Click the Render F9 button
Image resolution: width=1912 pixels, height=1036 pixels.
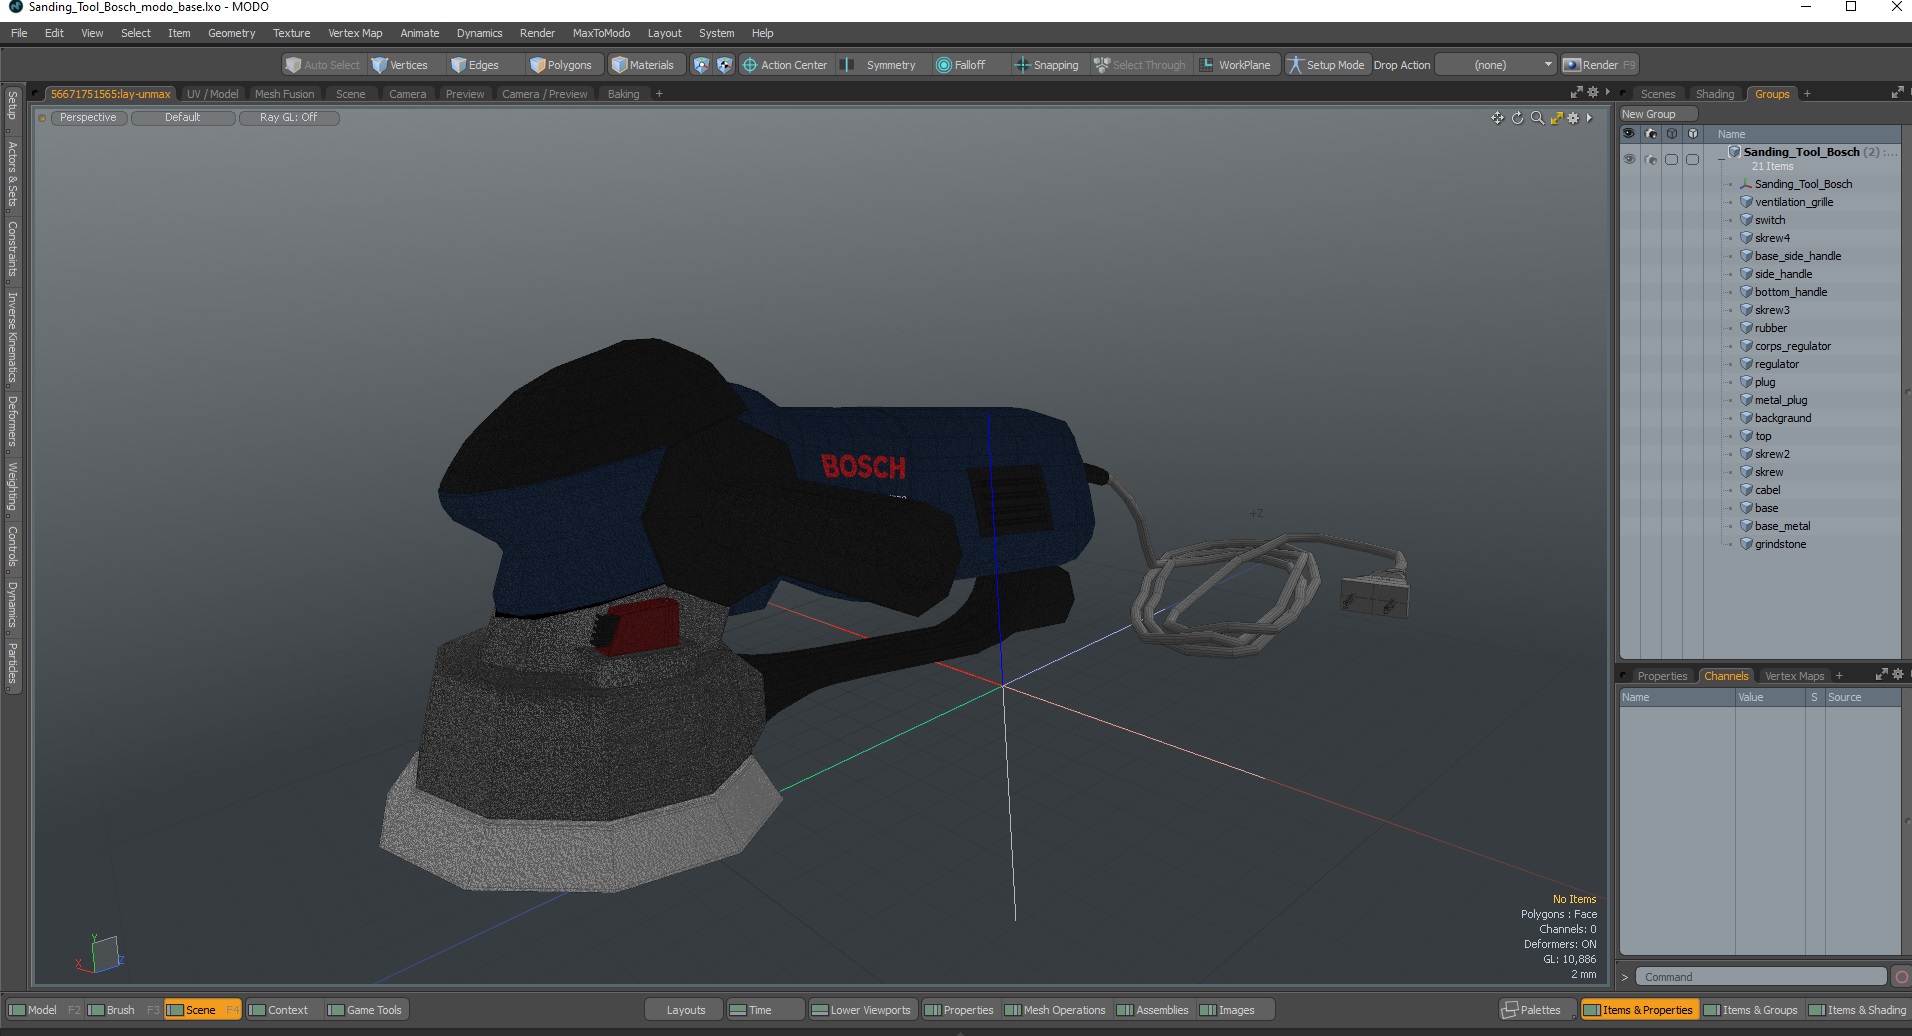tap(1600, 65)
